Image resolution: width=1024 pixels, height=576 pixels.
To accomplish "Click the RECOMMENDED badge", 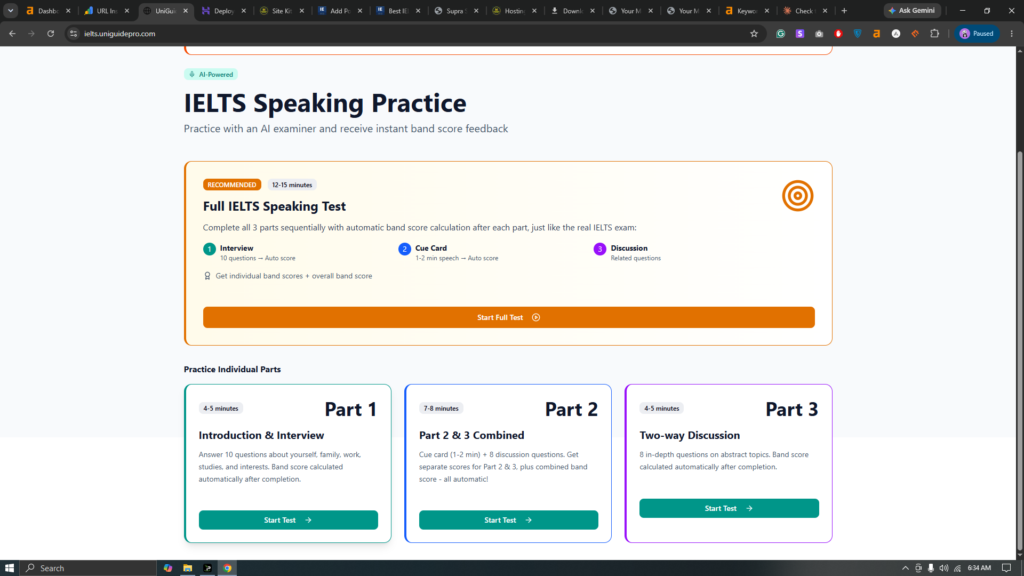I will pyautogui.click(x=232, y=185).
